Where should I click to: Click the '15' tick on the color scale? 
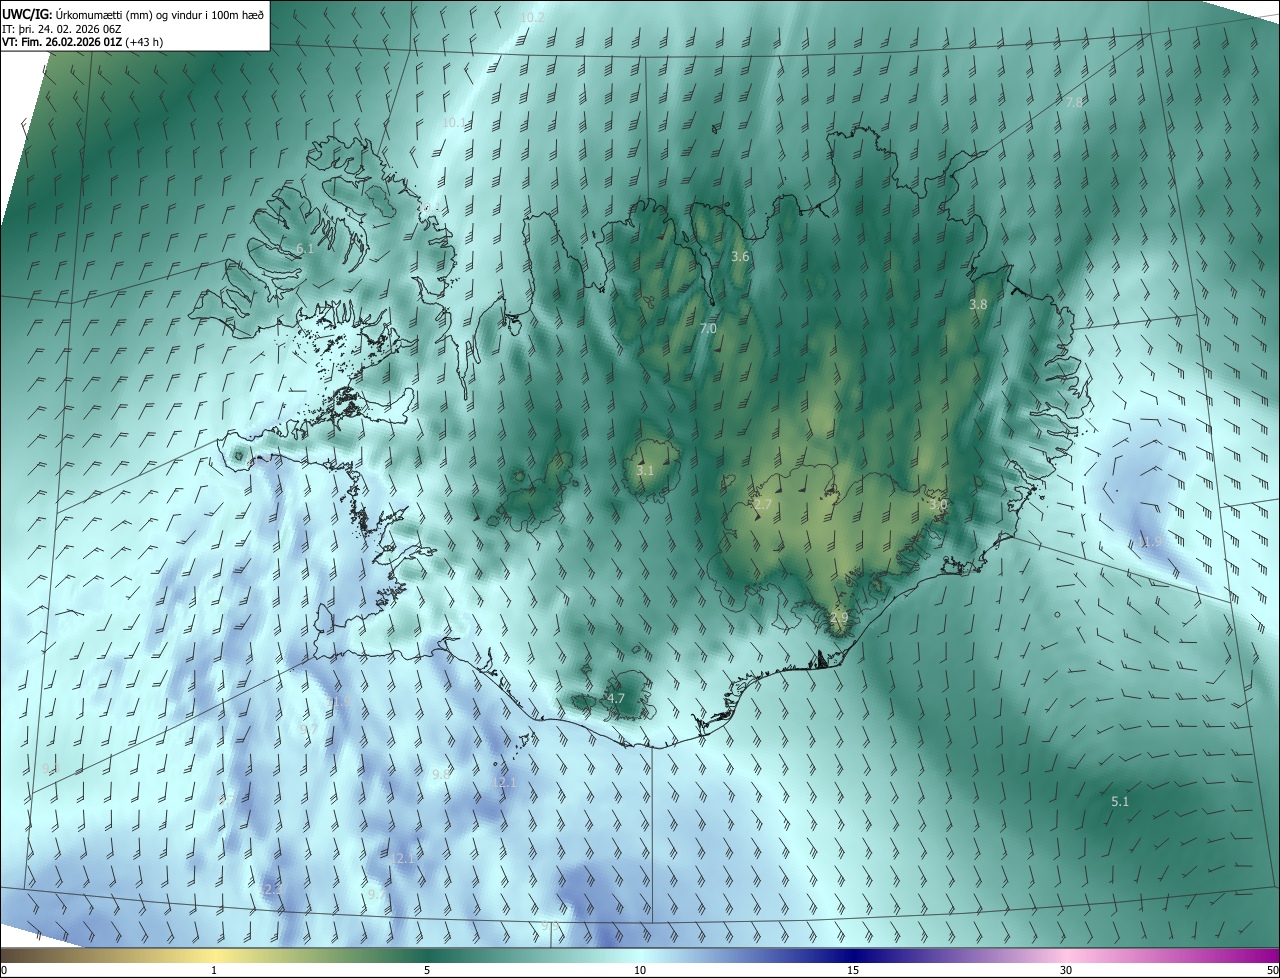853,971
